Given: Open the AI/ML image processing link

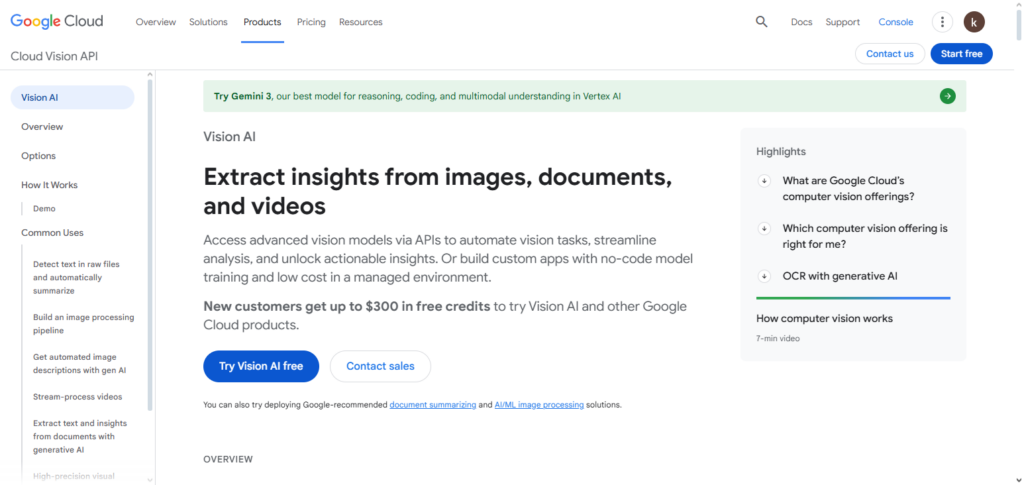Looking at the screenshot, I should coord(539,405).
